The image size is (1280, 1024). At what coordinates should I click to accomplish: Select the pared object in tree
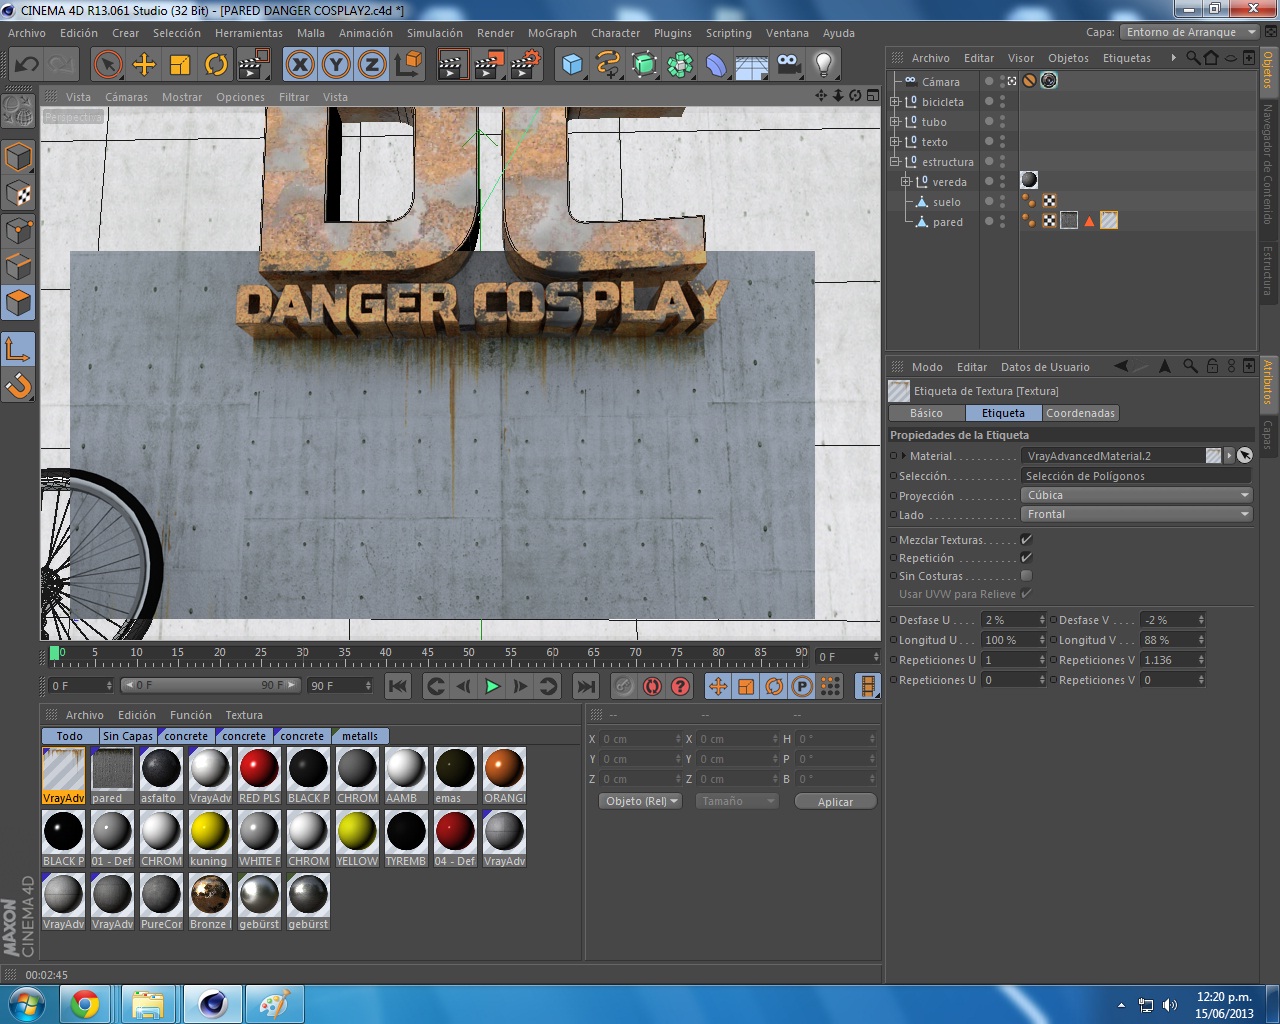click(x=947, y=222)
